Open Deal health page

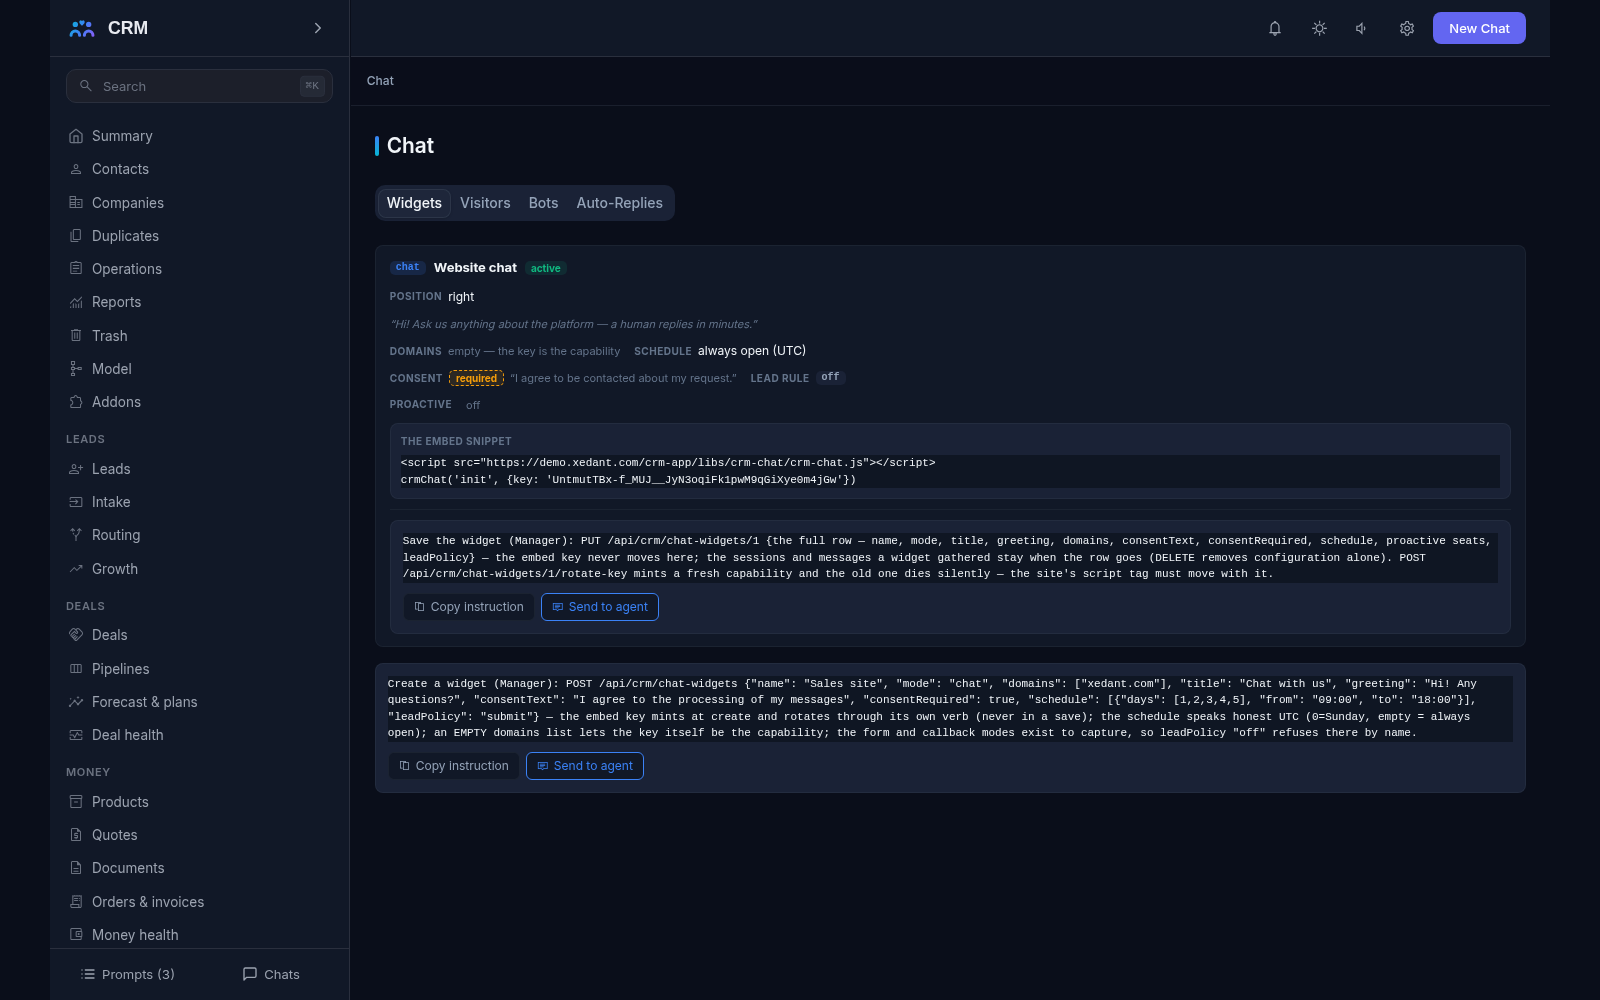[199, 735]
